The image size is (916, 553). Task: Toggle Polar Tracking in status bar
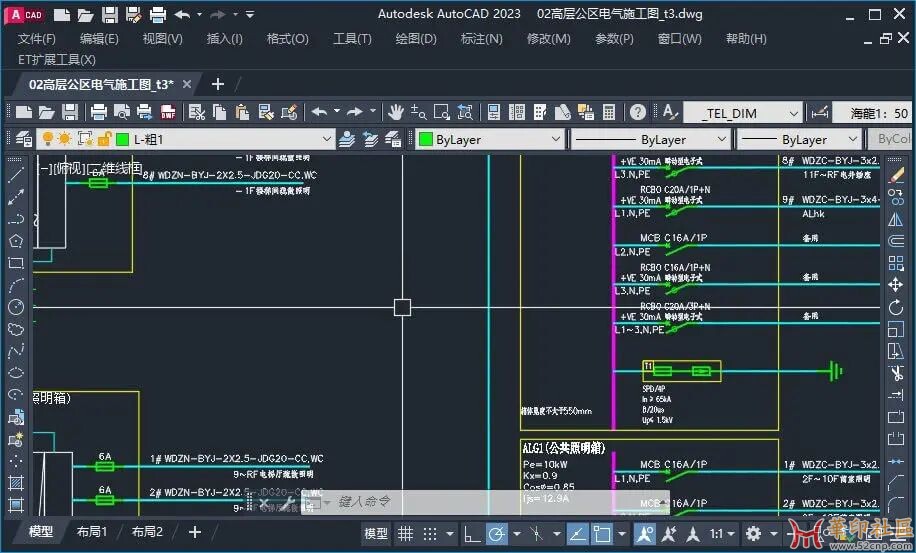(x=497, y=533)
